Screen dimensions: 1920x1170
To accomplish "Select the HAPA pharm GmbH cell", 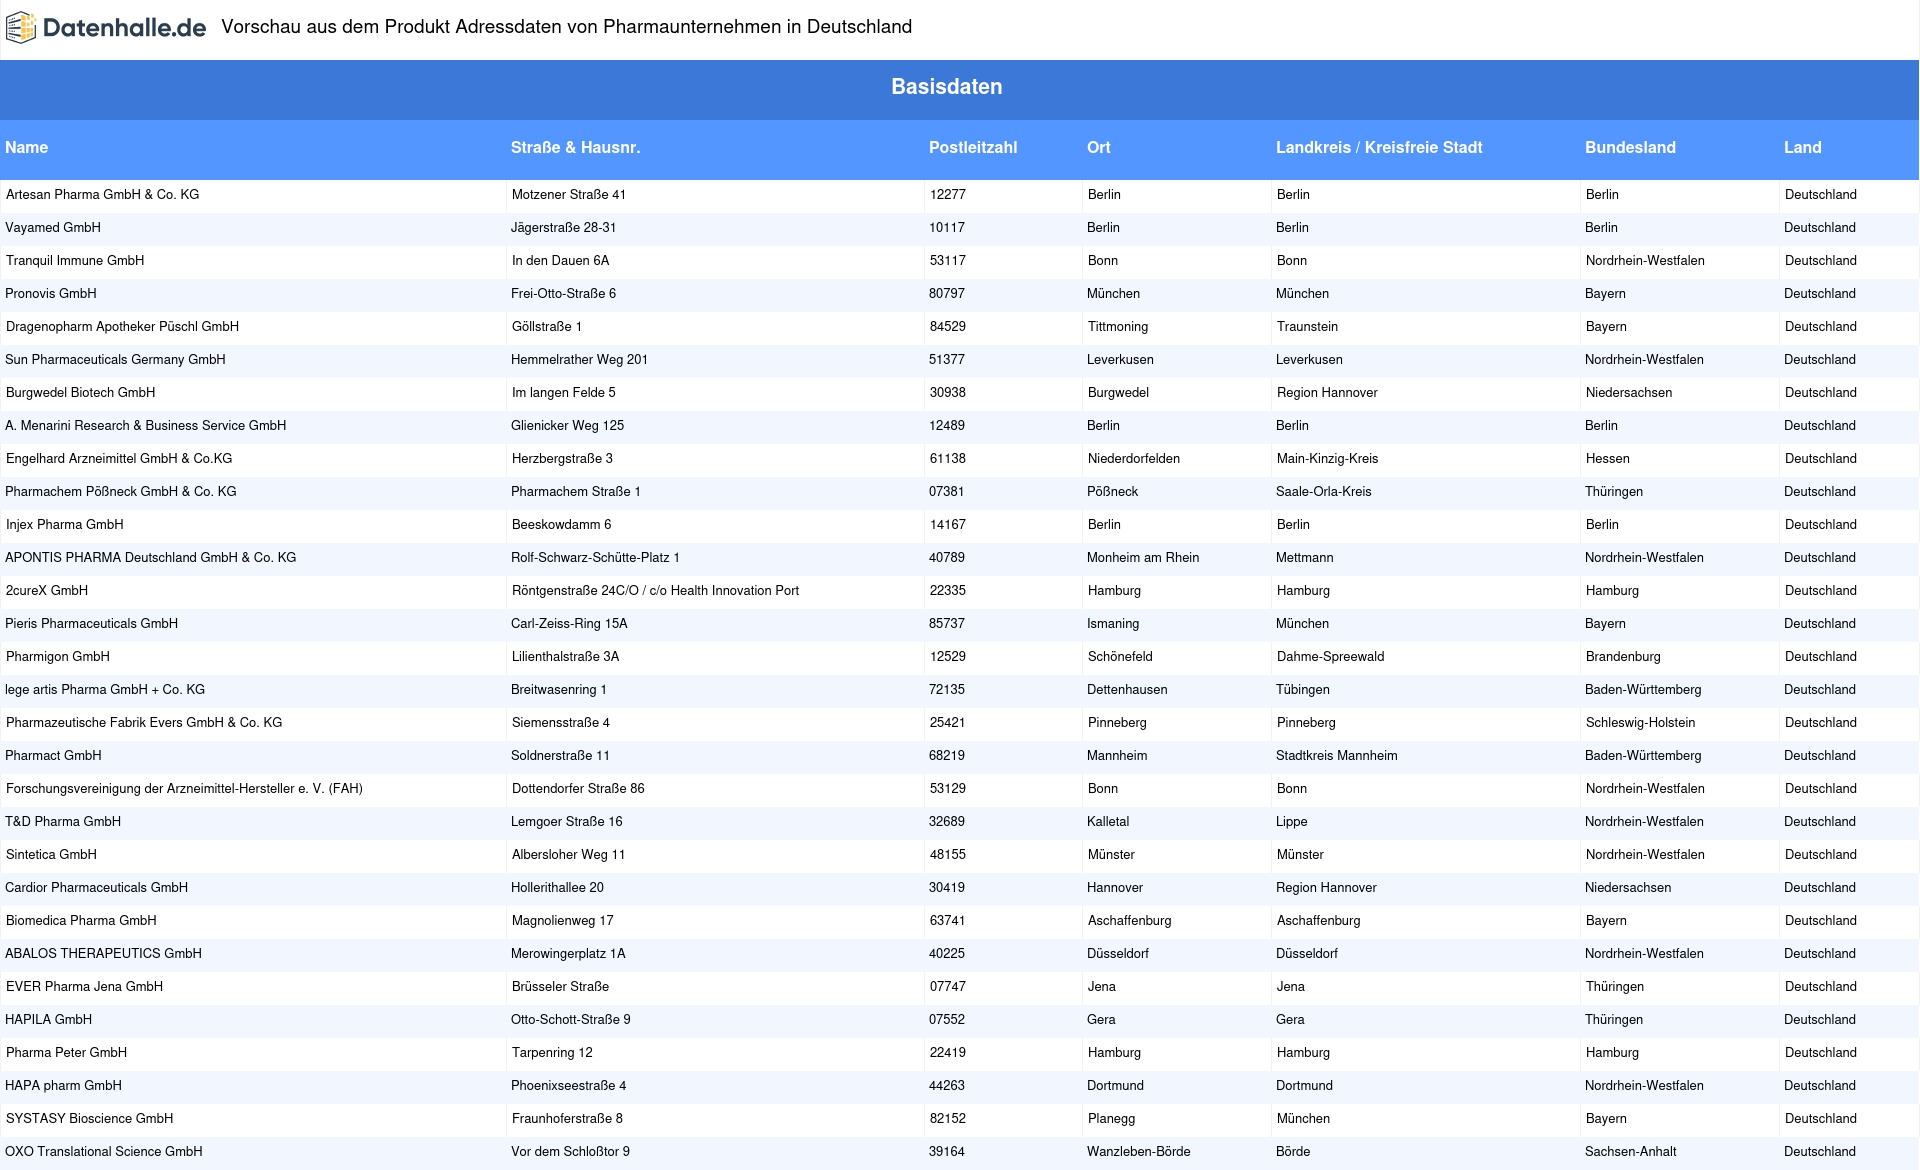I will (x=64, y=1086).
